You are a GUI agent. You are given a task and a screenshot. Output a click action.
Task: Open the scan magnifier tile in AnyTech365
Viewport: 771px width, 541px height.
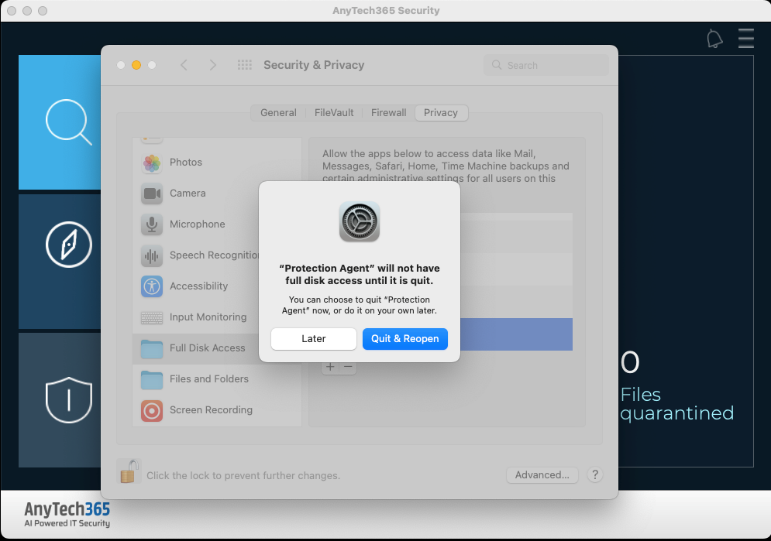click(59, 122)
